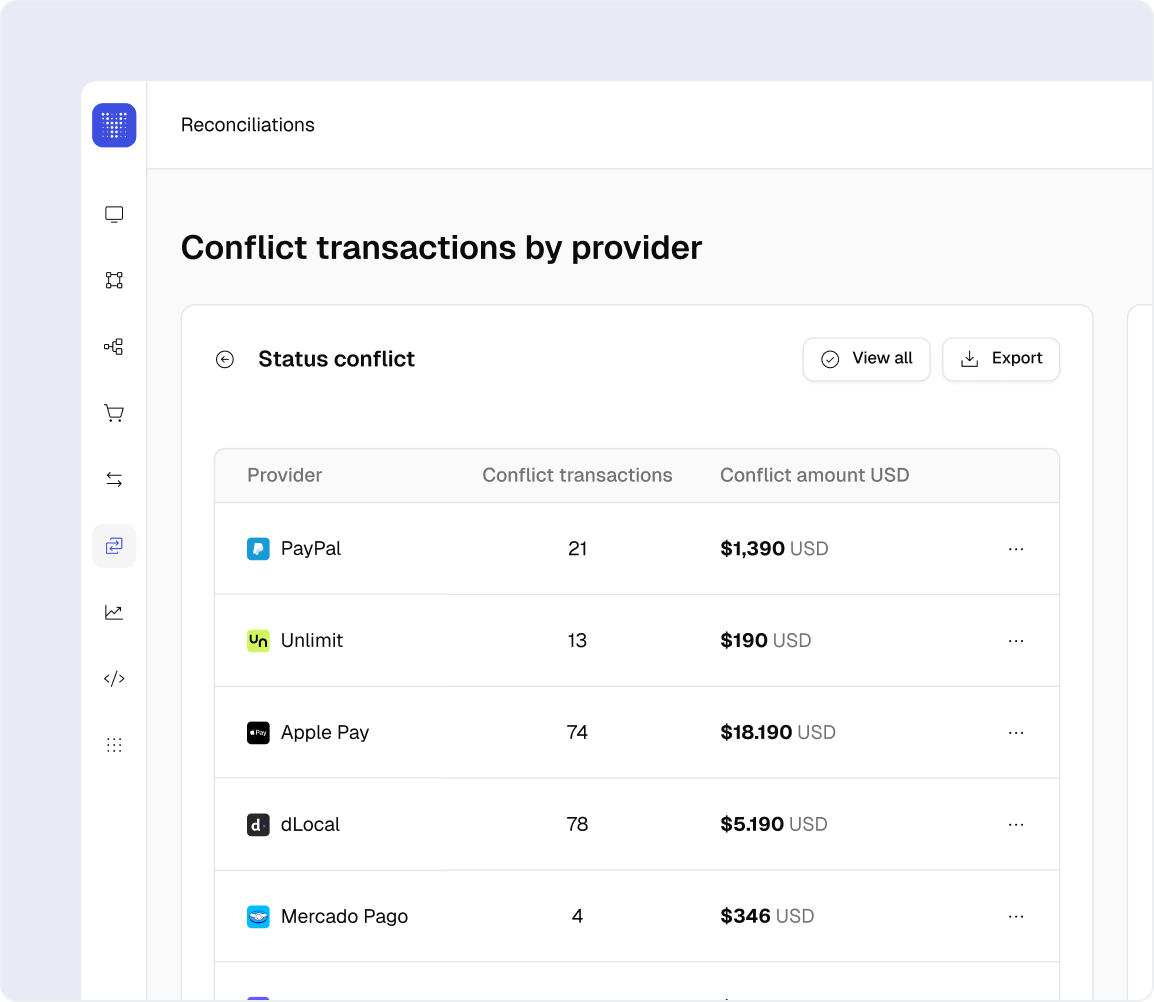The width and height of the screenshot is (1154, 1002).
Task: Click the Reconciliations breadcrumb title
Action: pos(248,125)
